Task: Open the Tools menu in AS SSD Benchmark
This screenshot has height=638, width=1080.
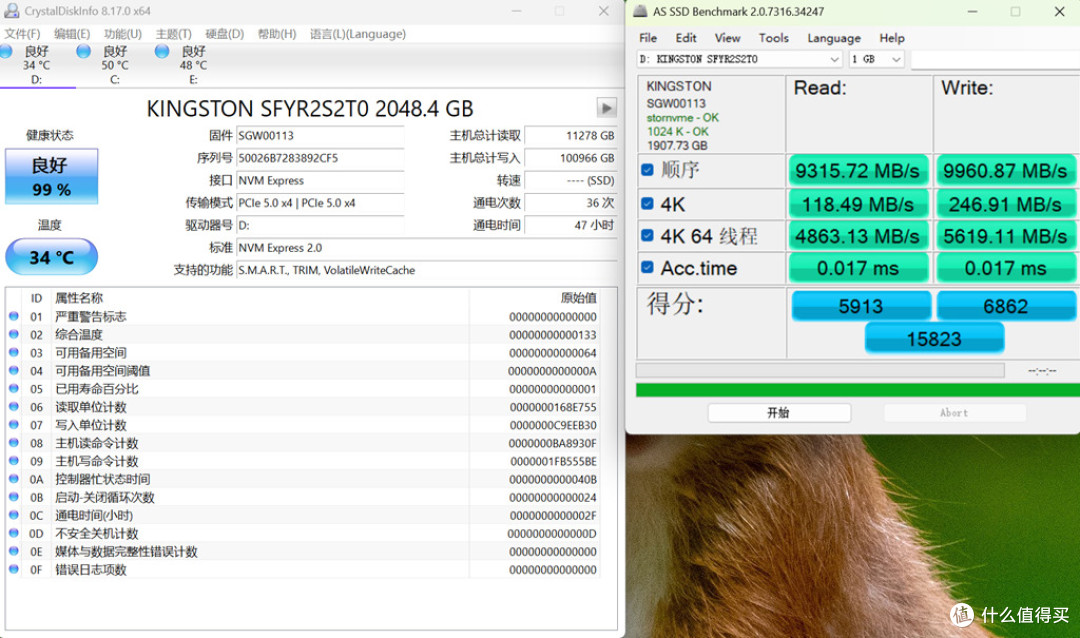Action: point(773,38)
